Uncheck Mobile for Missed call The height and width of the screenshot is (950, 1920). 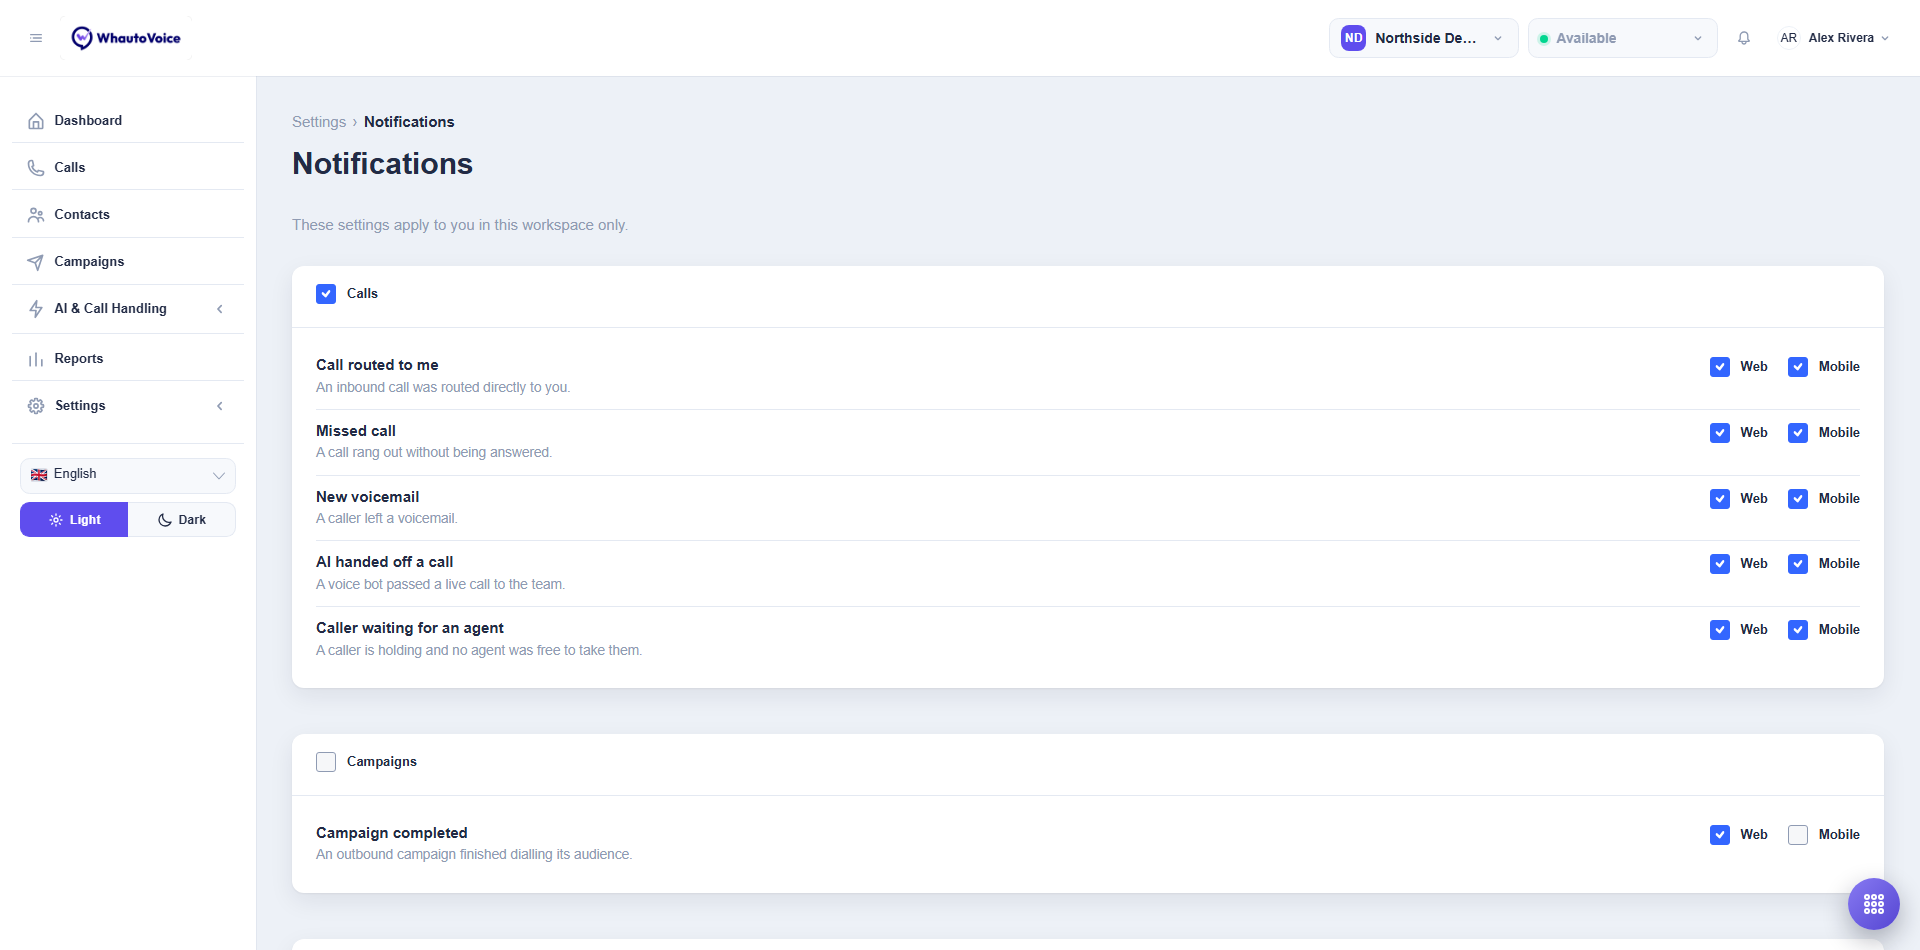click(x=1798, y=433)
